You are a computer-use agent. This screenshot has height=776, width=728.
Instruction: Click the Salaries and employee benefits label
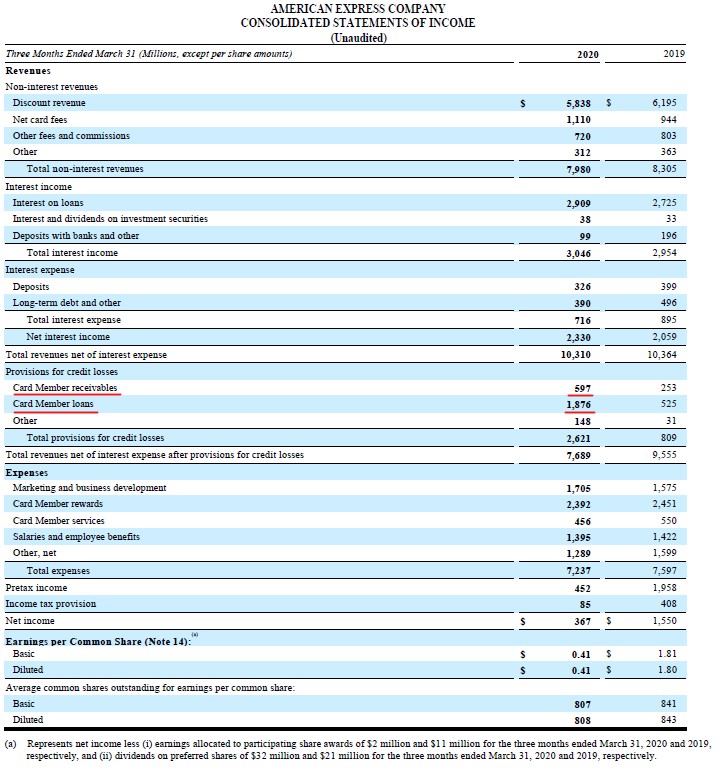[76, 537]
